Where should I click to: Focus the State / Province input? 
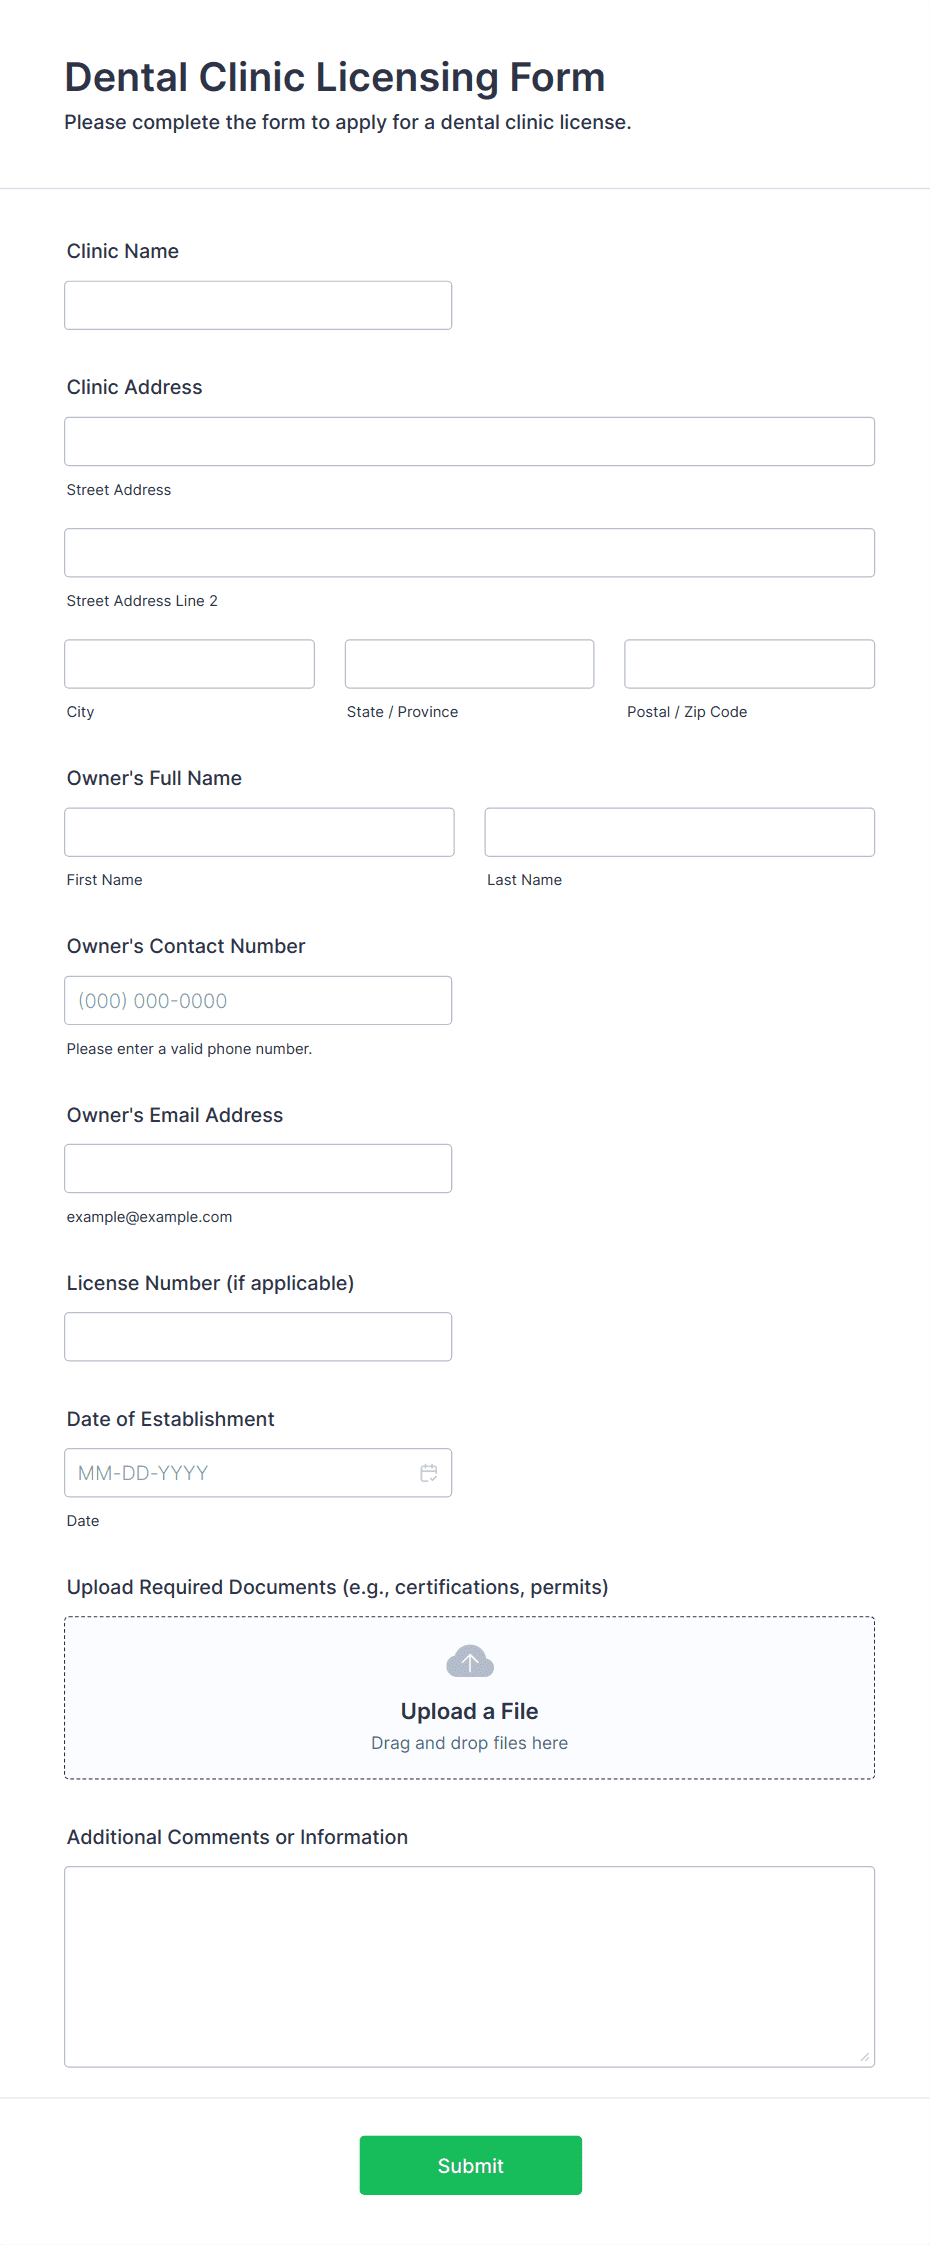(x=470, y=664)
